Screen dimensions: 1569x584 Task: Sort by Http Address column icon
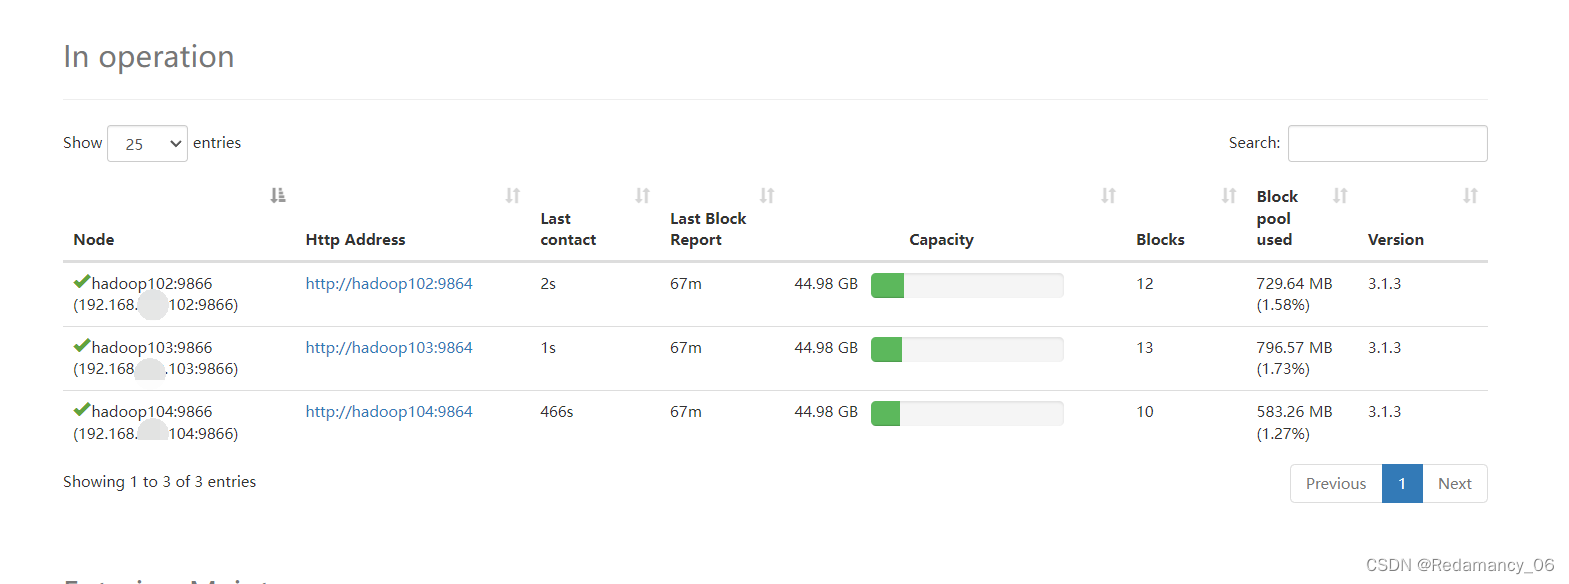513,195
